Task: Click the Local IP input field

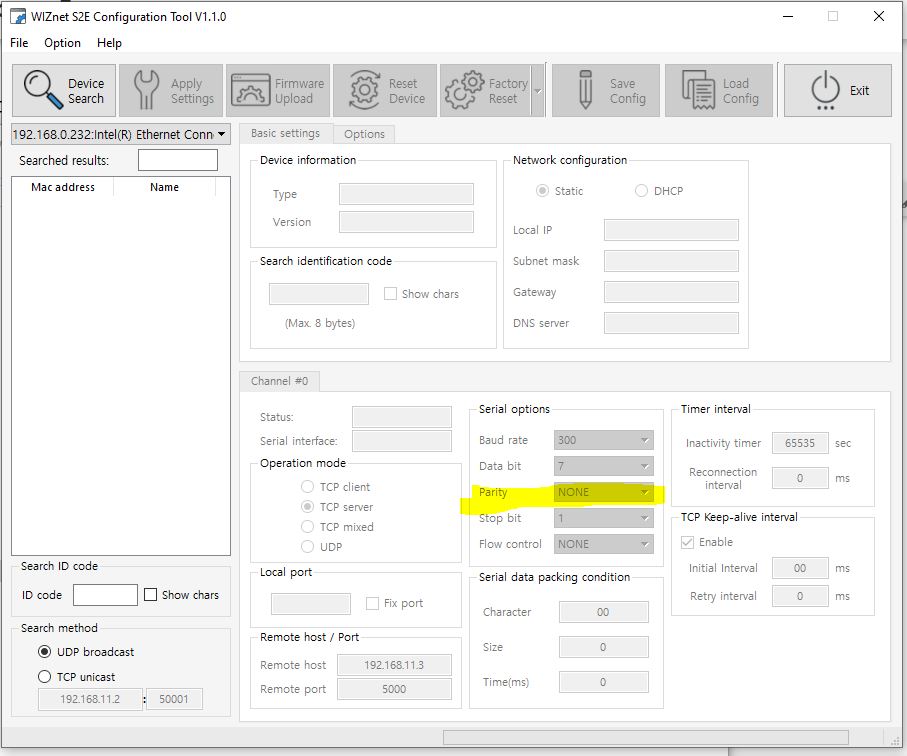Action: pos(671,230)
